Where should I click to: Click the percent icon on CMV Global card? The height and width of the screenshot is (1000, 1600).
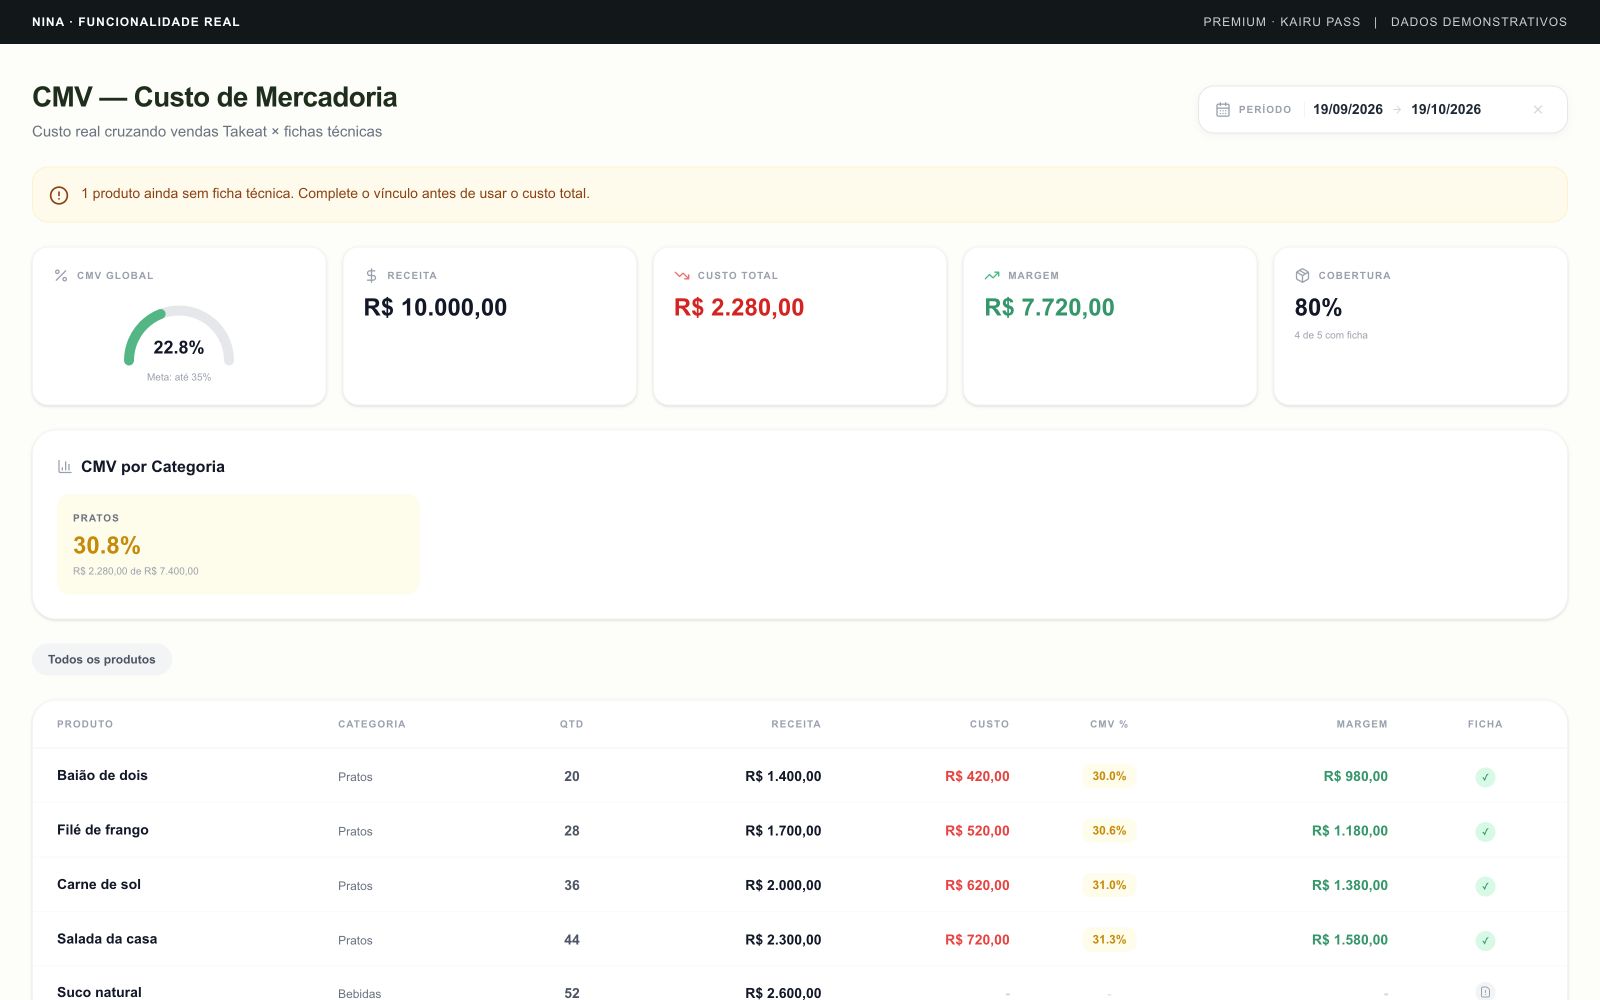click(61, 275)
